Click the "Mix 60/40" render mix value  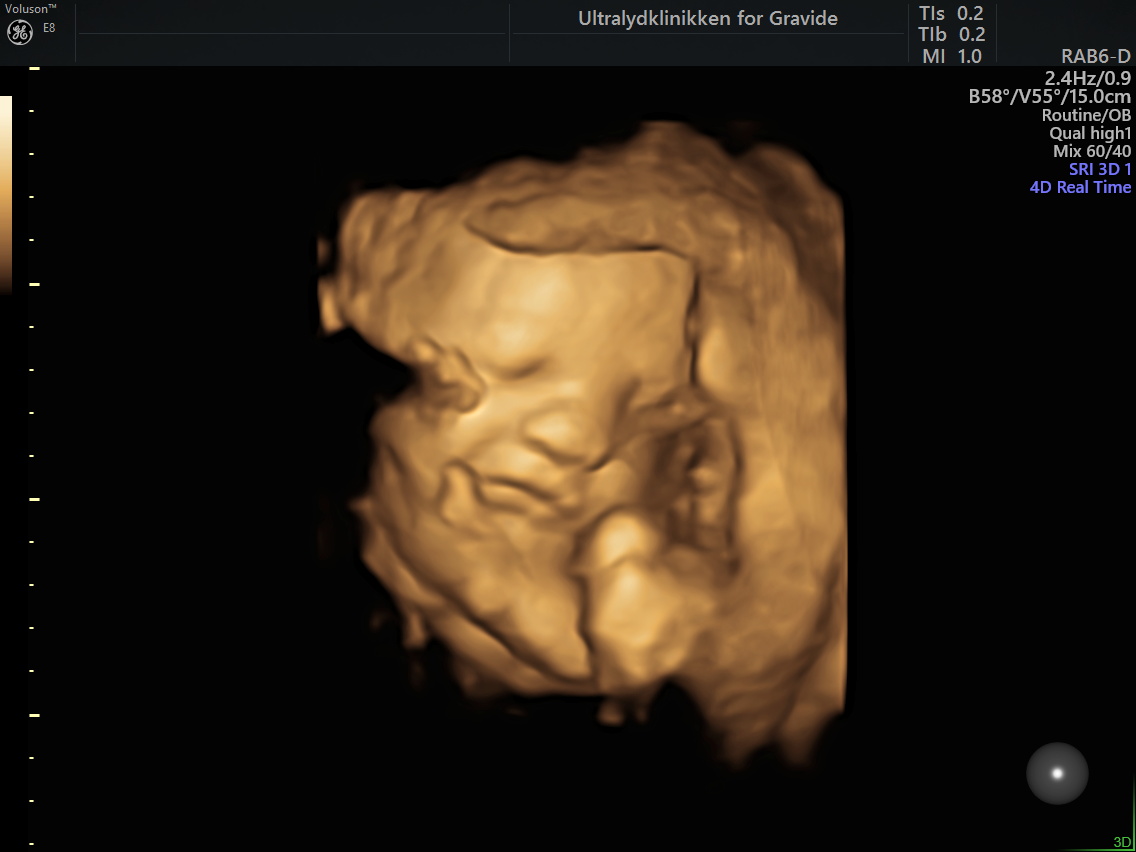pos(1092,151)
